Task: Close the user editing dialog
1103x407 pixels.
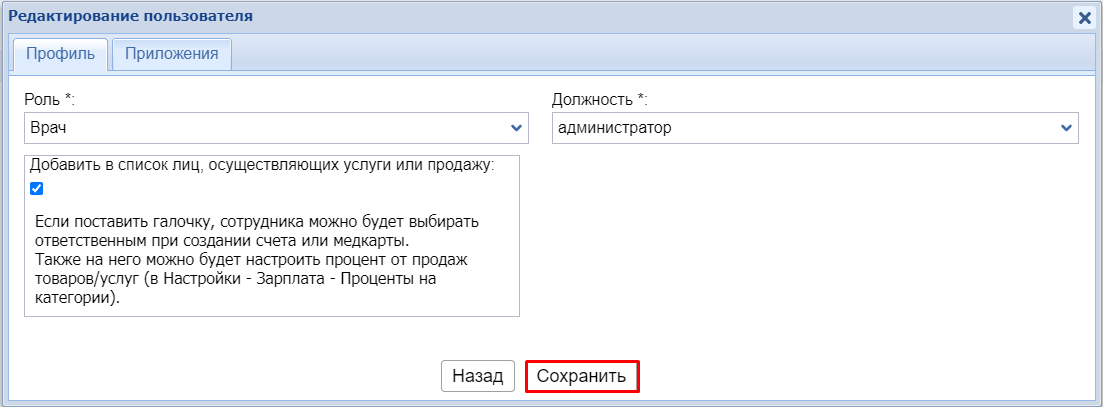Action: 1083,17
